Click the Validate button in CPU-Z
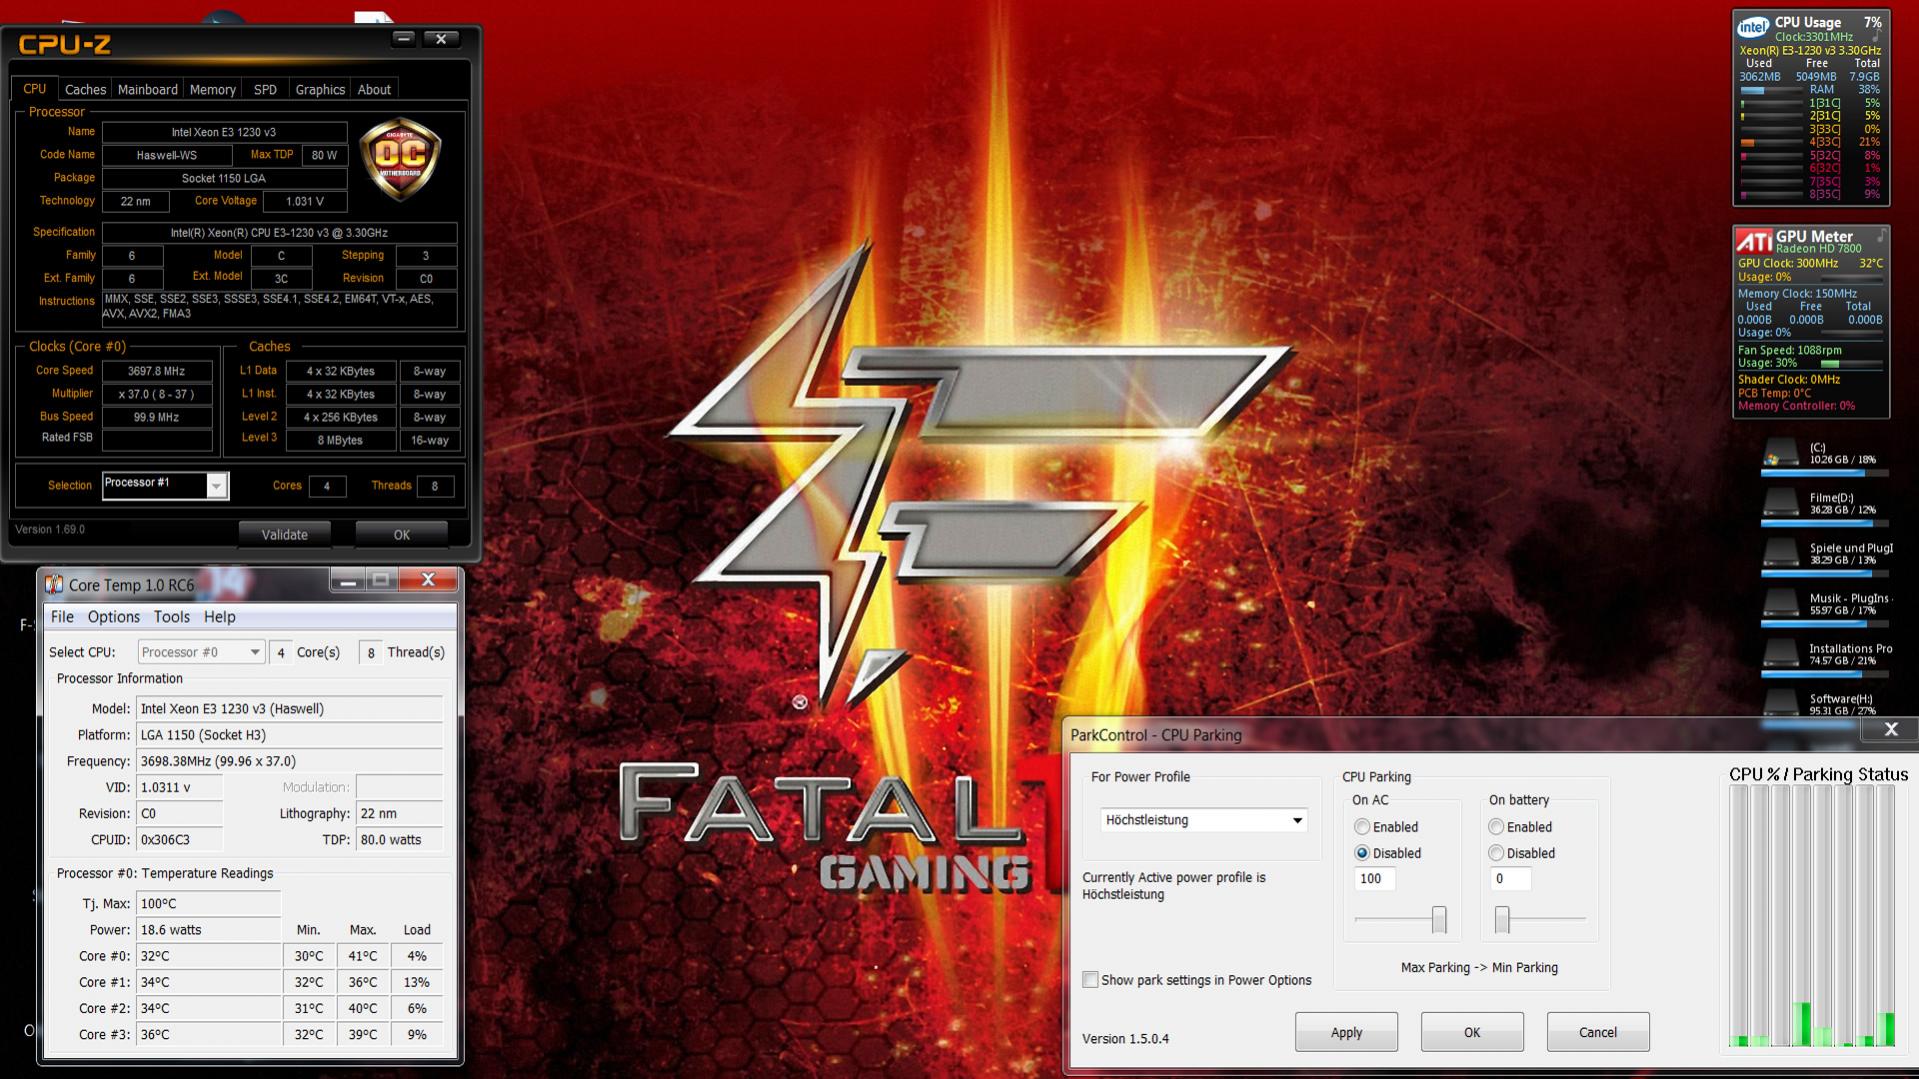 (x=285, y=535)
